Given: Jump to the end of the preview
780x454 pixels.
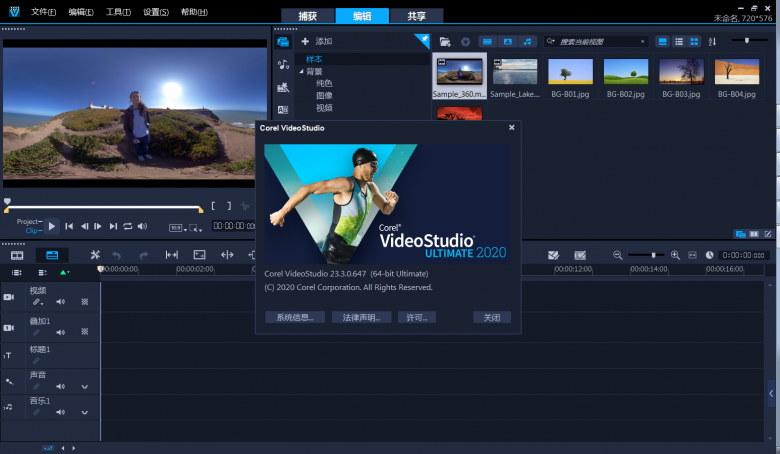Looking at the screenshot, I should (x=113, y=226).
